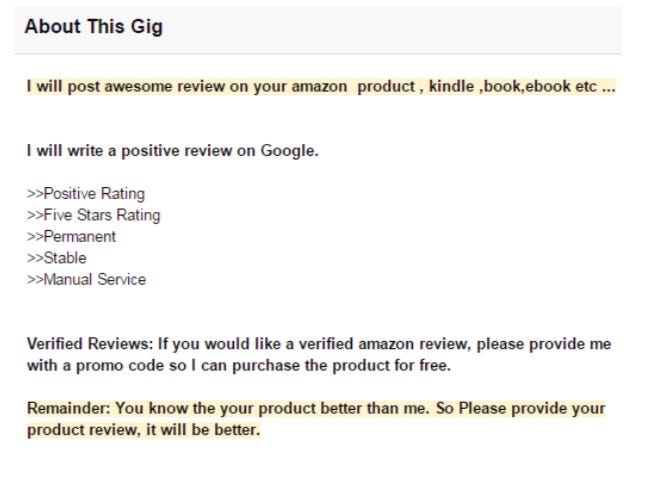
Task: Click 'product review, it will be better' line
Action: pos(144,430)
